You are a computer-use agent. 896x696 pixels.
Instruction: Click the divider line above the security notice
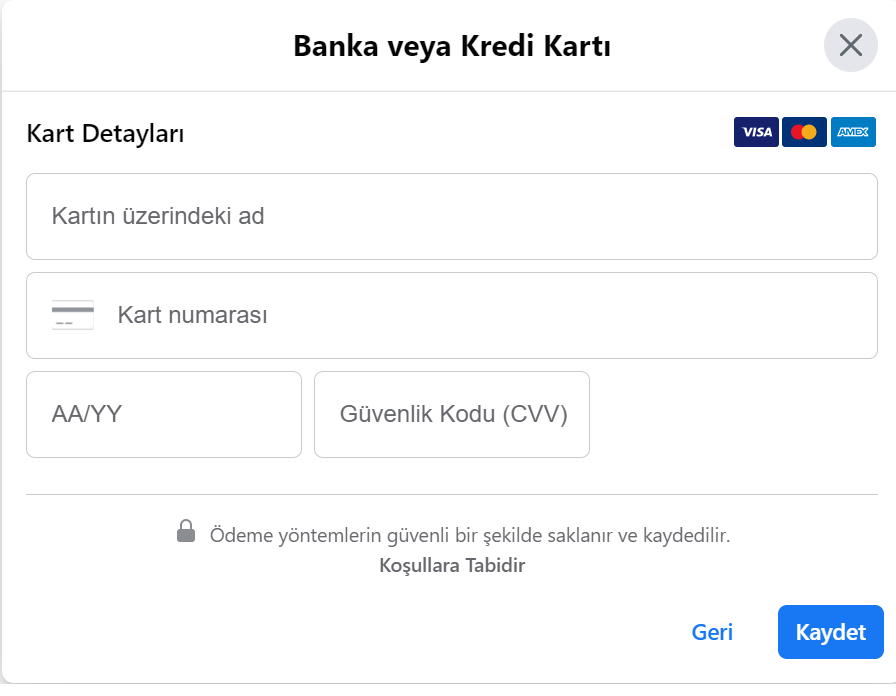452,494
